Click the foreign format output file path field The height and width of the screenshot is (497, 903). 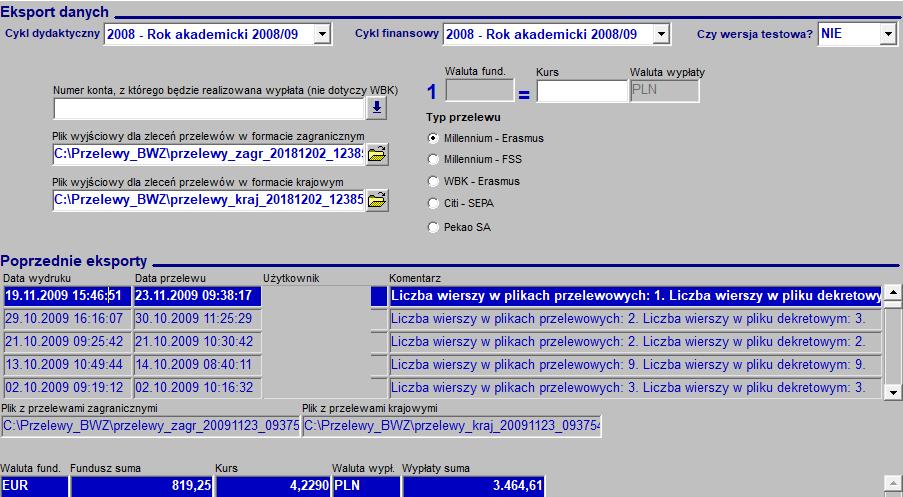208,154
